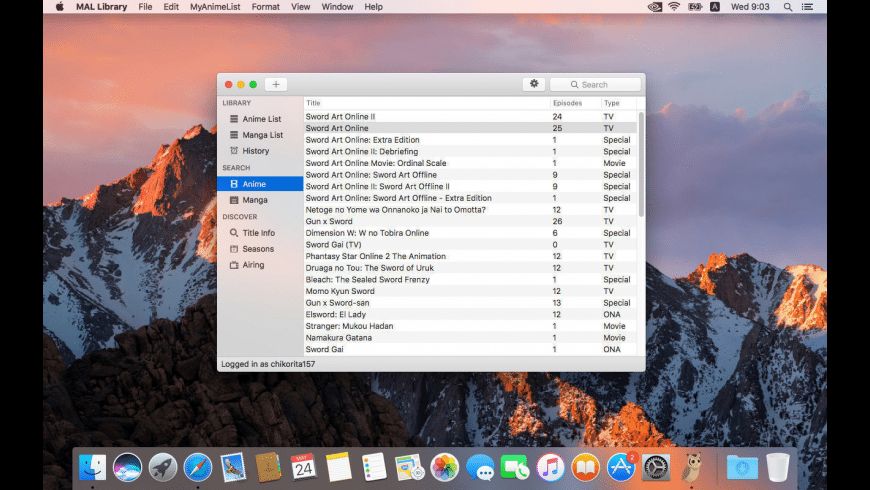The image size is (870, 490).
Task: Click the results list vertical scrollbar
Action: point(641,165)
